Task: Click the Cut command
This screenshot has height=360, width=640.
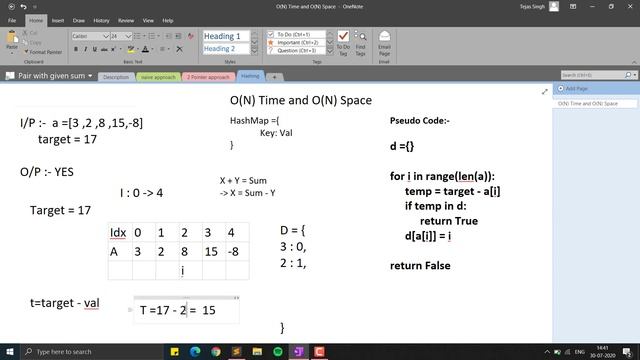Action: coord(30,33)
